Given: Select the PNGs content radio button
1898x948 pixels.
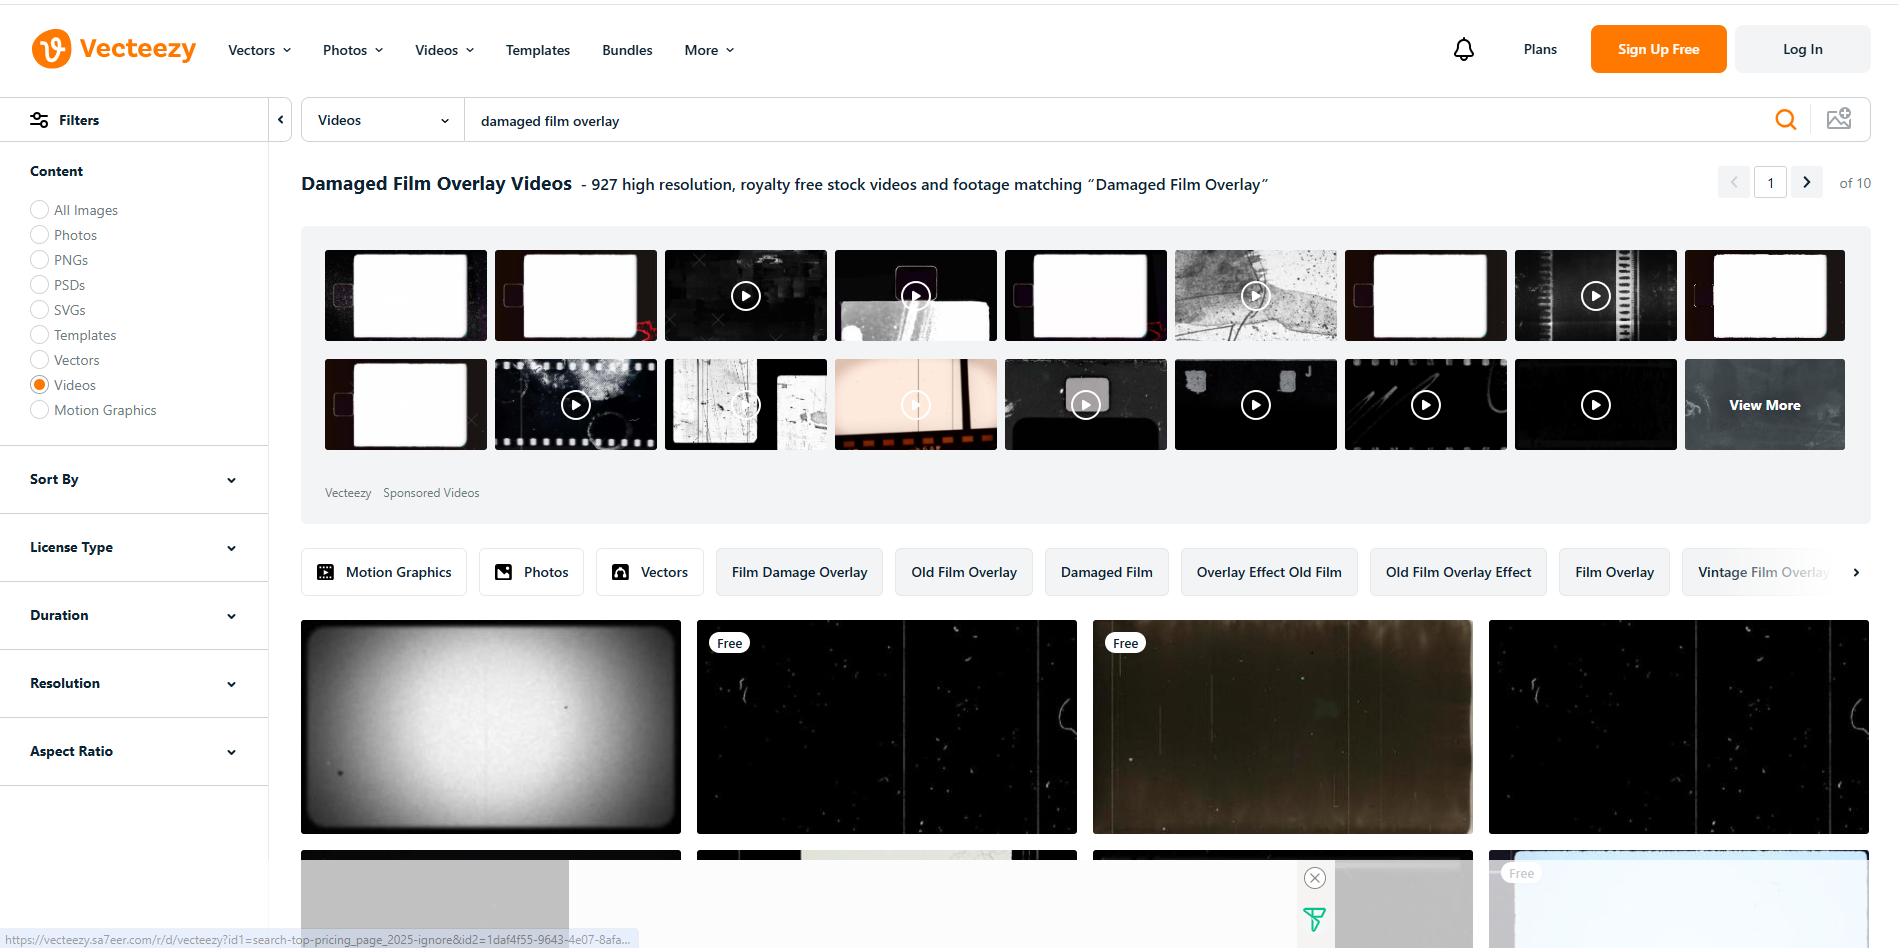Looking at the screenshot, I should pos(39,259).
